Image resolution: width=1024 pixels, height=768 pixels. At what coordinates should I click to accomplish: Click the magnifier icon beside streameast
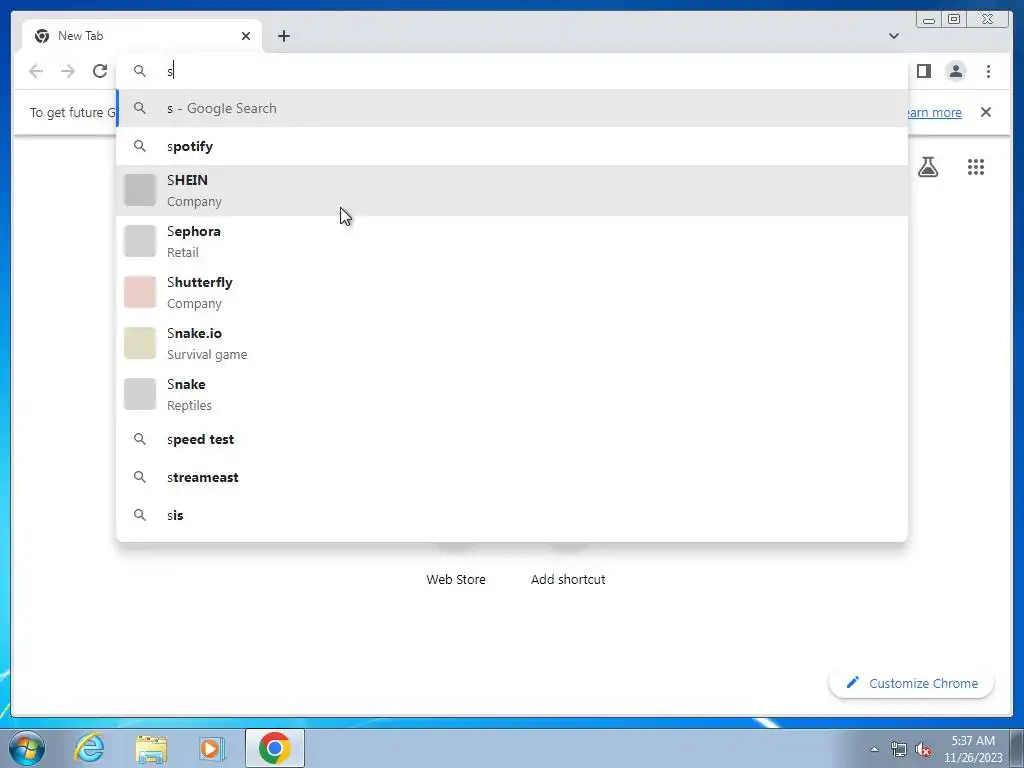coord(140,477)
